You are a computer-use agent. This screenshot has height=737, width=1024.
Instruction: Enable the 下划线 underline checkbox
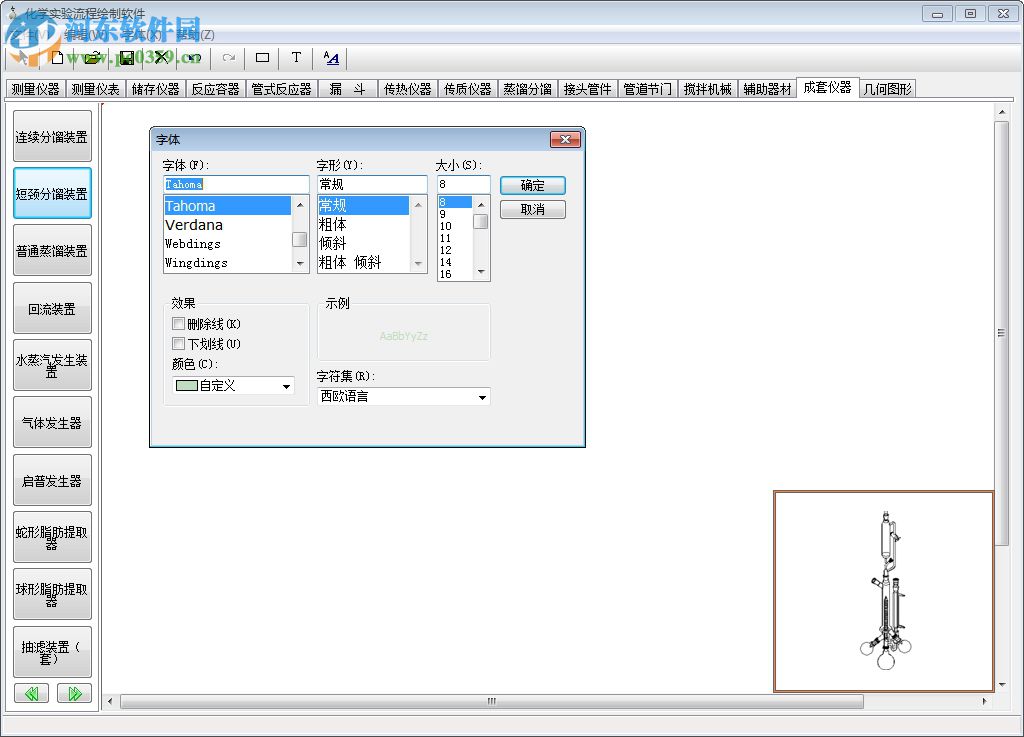[x=178, y=341]
